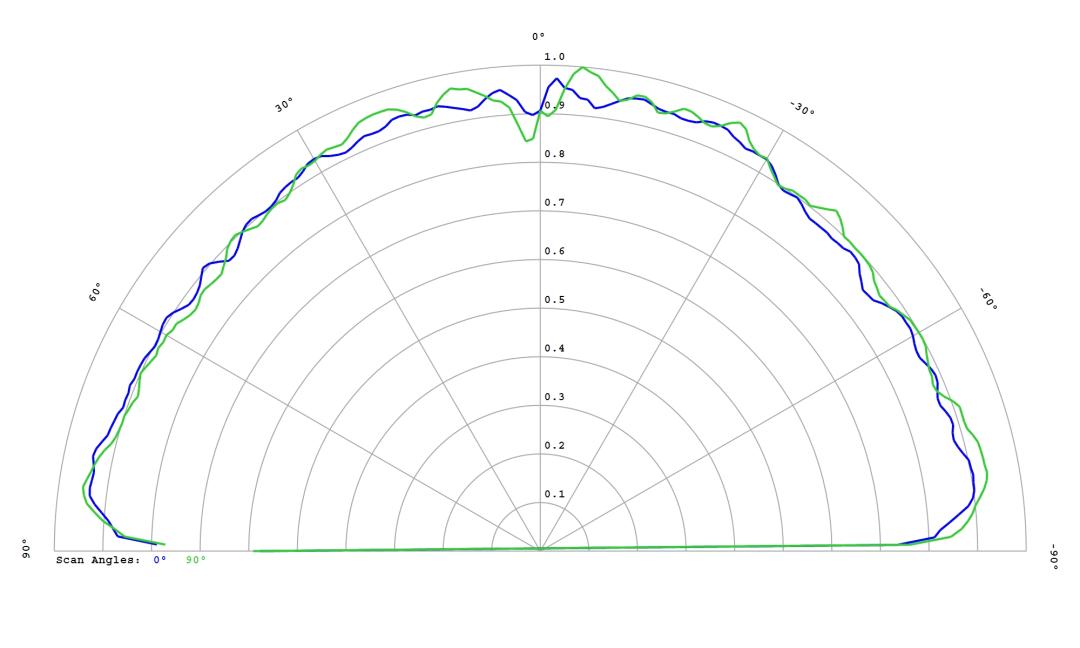The height and width of the screenshot is (648, 1080).
Task: Click the "Scan Angles:" legend label
Action: tap(98, 561)
